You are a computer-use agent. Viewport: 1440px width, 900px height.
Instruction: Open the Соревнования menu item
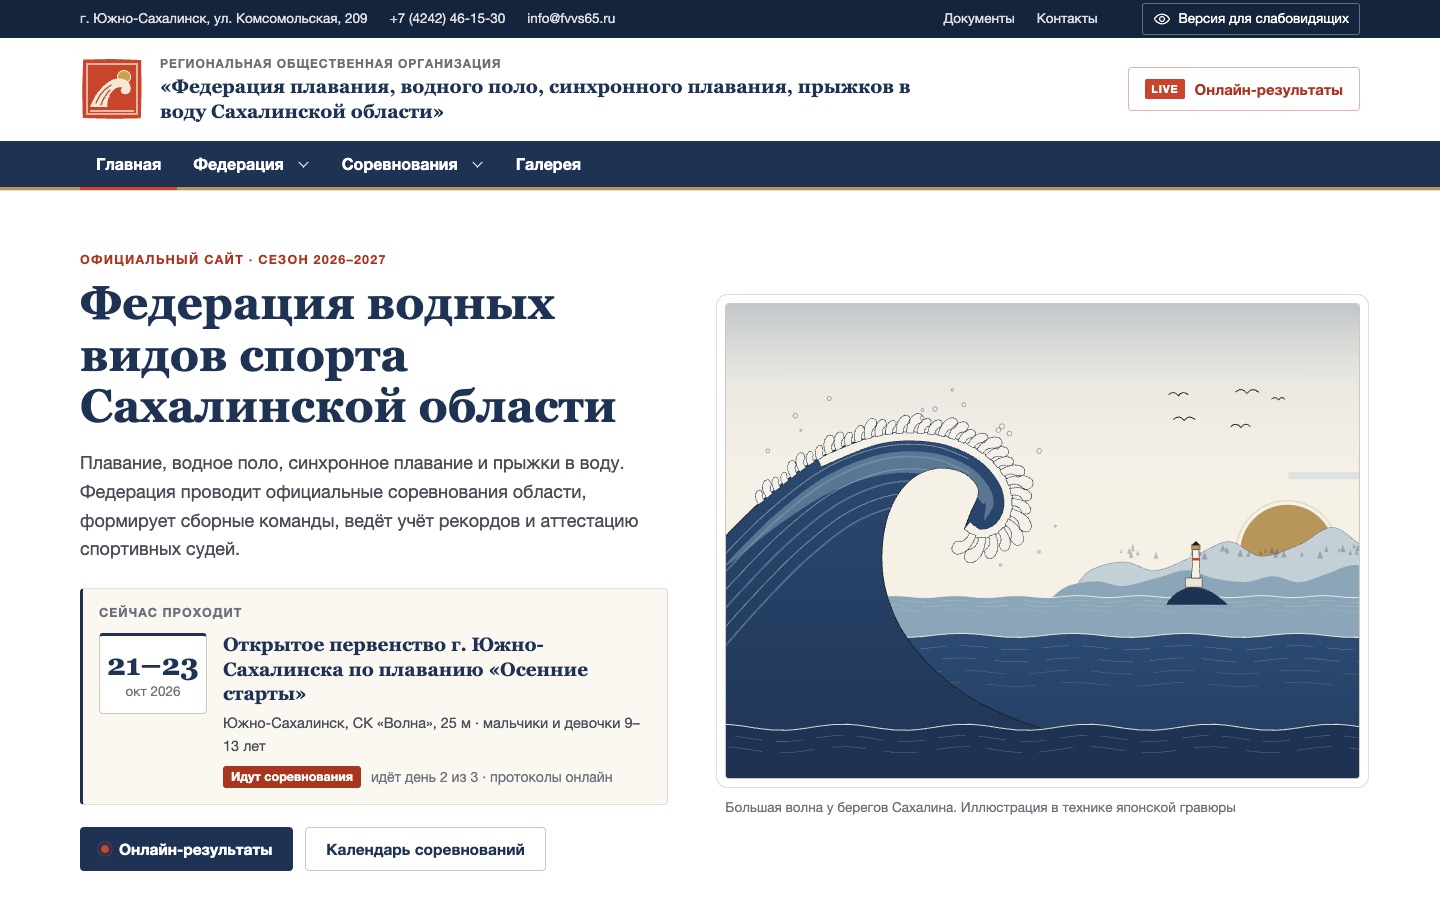(x=399, y=165)
